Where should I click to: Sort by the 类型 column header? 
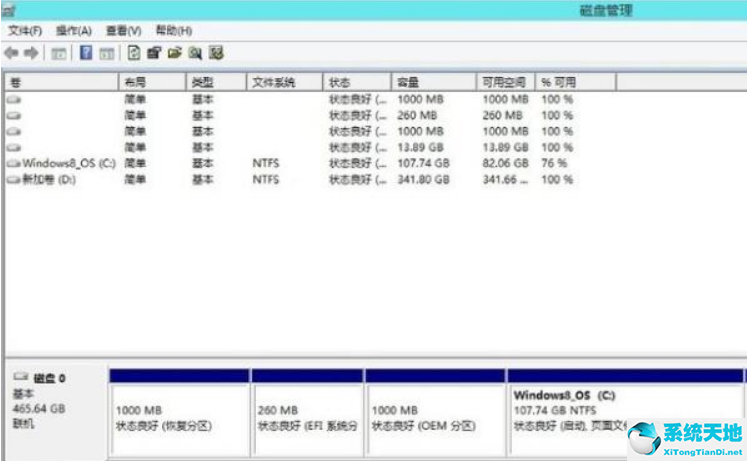216,82
